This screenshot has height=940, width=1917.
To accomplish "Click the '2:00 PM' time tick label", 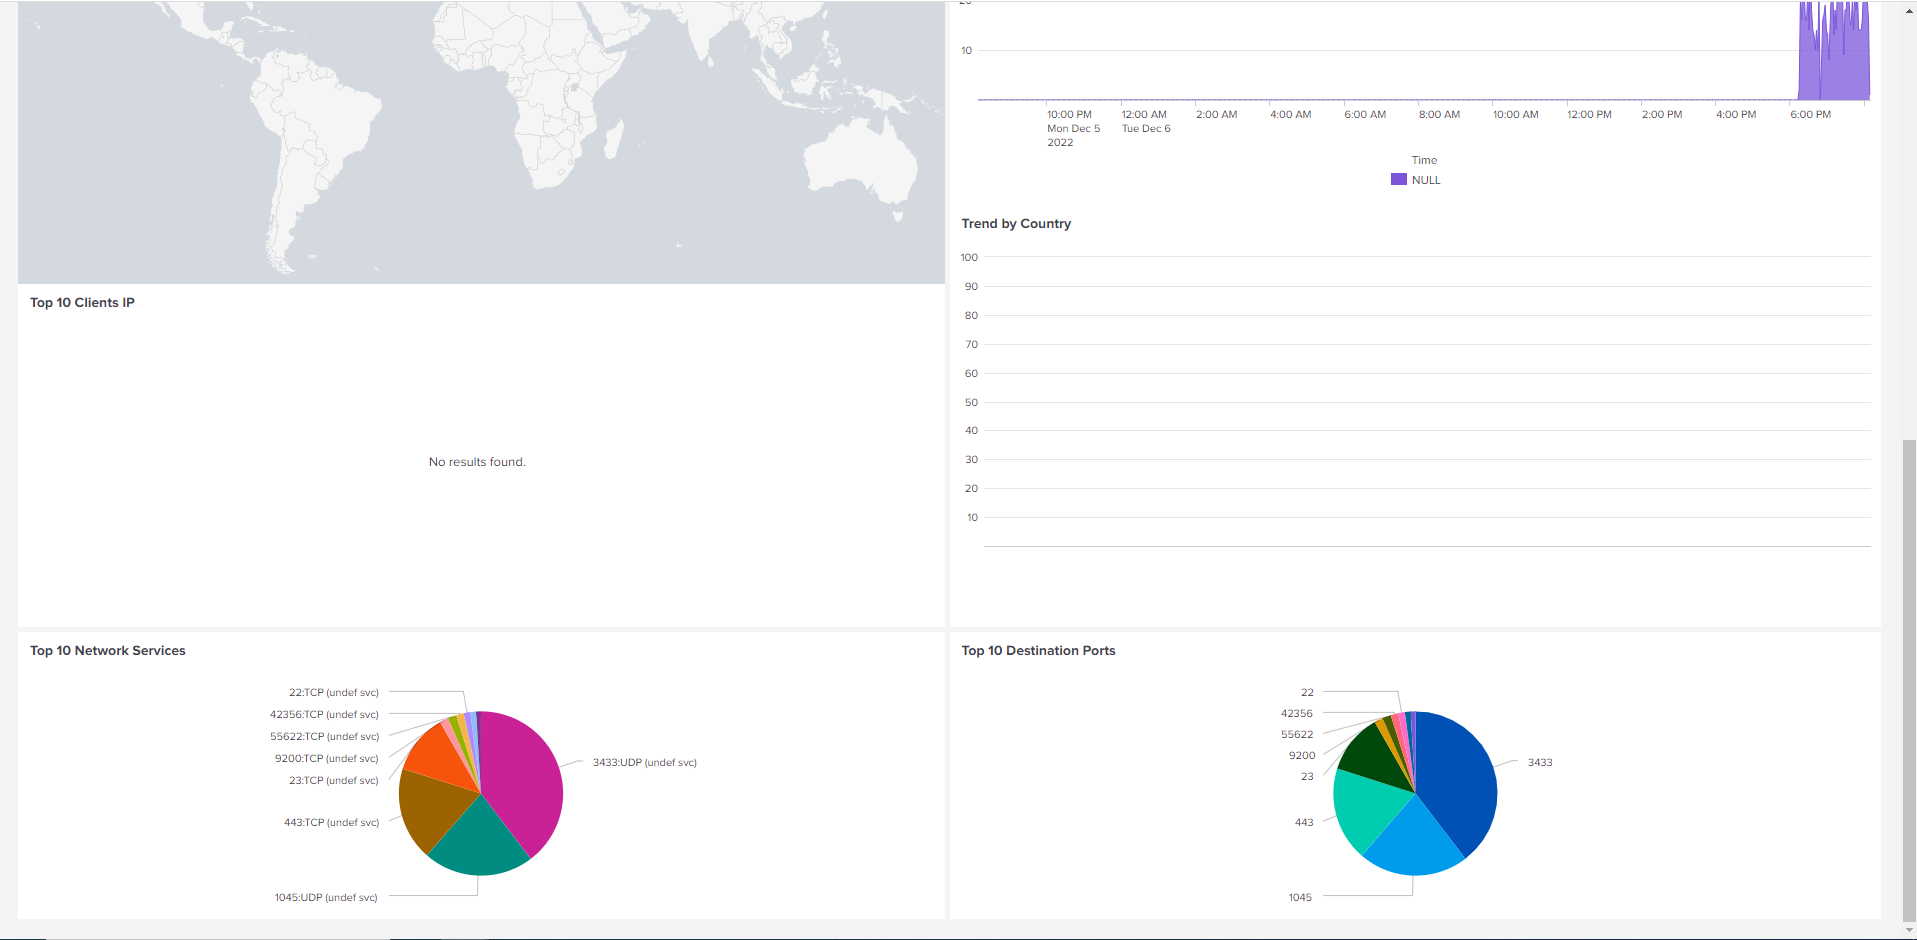I will 1661,114.
